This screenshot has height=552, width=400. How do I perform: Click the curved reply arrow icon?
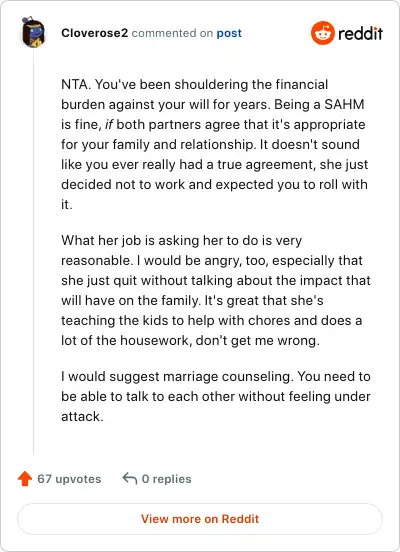point(130,479)
